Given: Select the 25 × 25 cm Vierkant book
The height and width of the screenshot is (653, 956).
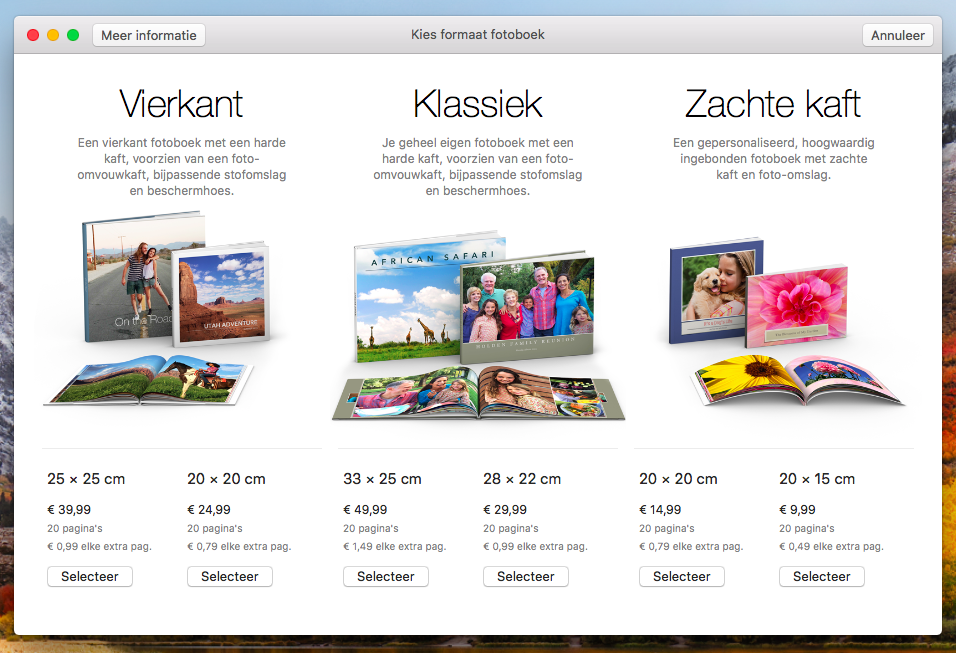Looking at the screenshot, I should click(x=90, y=577).
